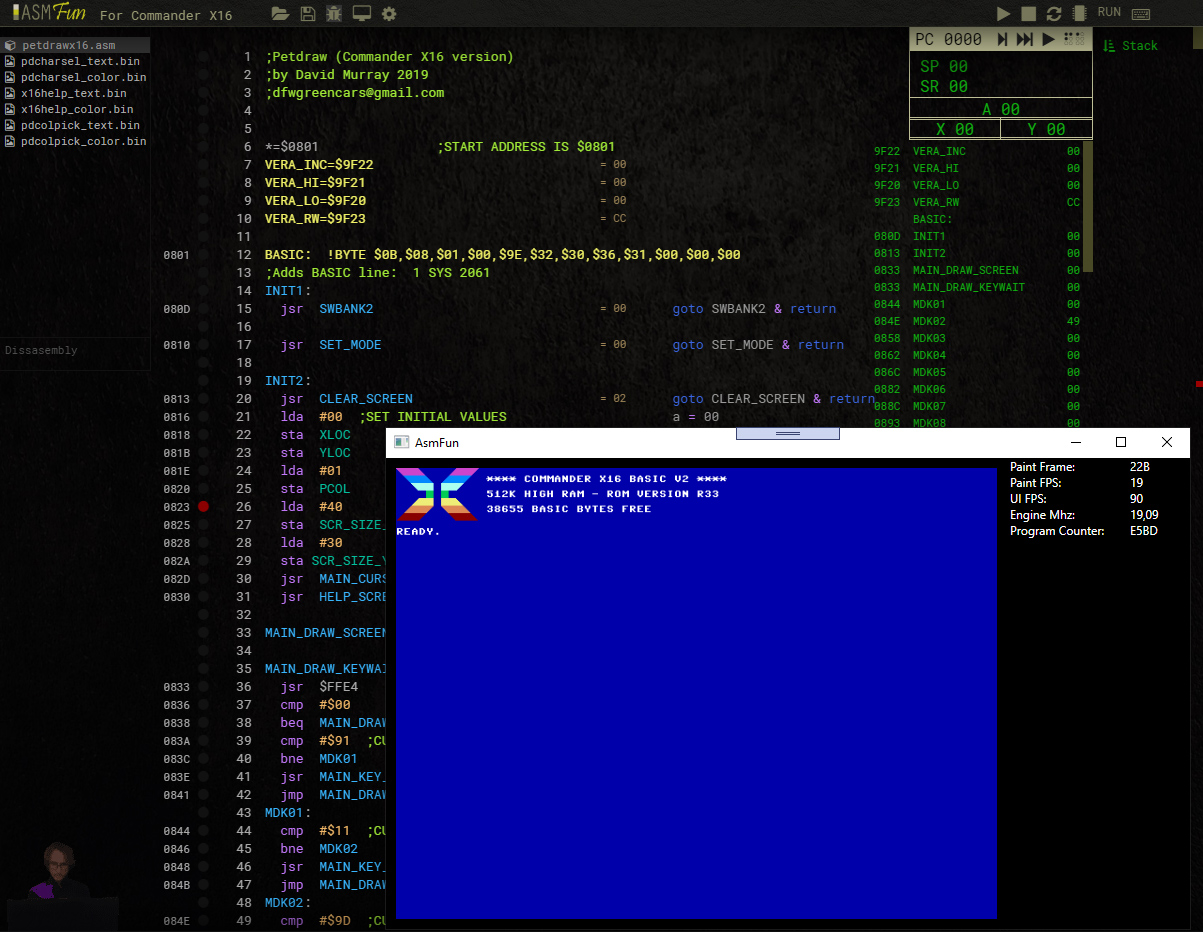Image resolution: width=1203 pixels, height=932 pixels.
Task: Click the reload icon in top toolbar
Action: point(1054,13)
